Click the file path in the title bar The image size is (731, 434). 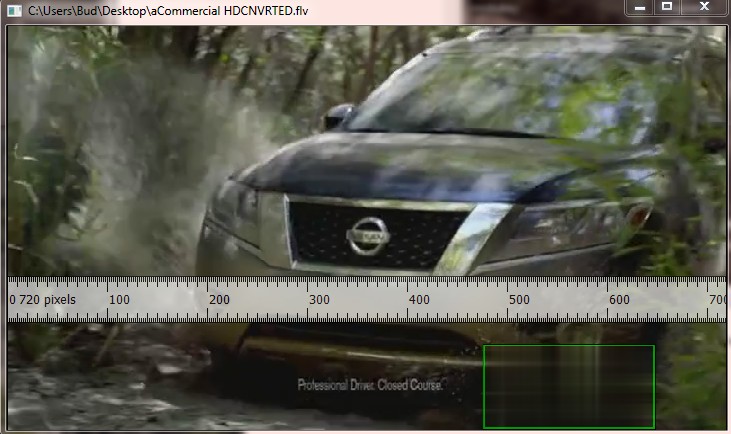[x=168, y=11]
